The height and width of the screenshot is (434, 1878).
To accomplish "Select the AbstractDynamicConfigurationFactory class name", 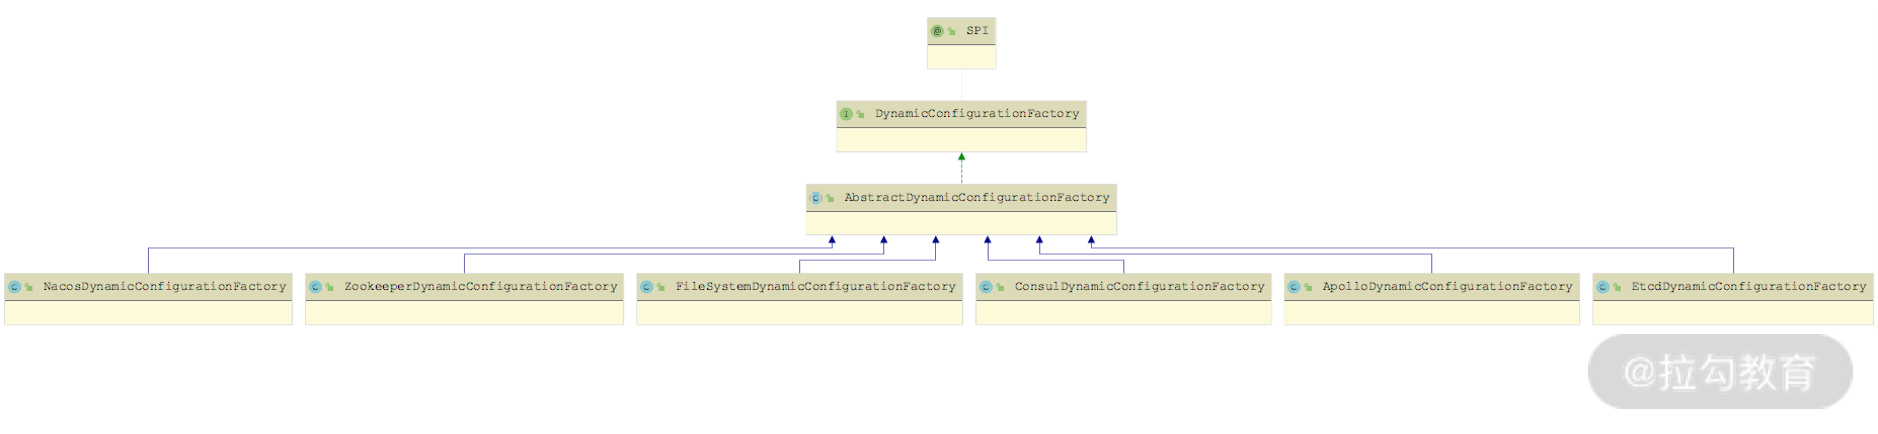I will tap(976, 198).
